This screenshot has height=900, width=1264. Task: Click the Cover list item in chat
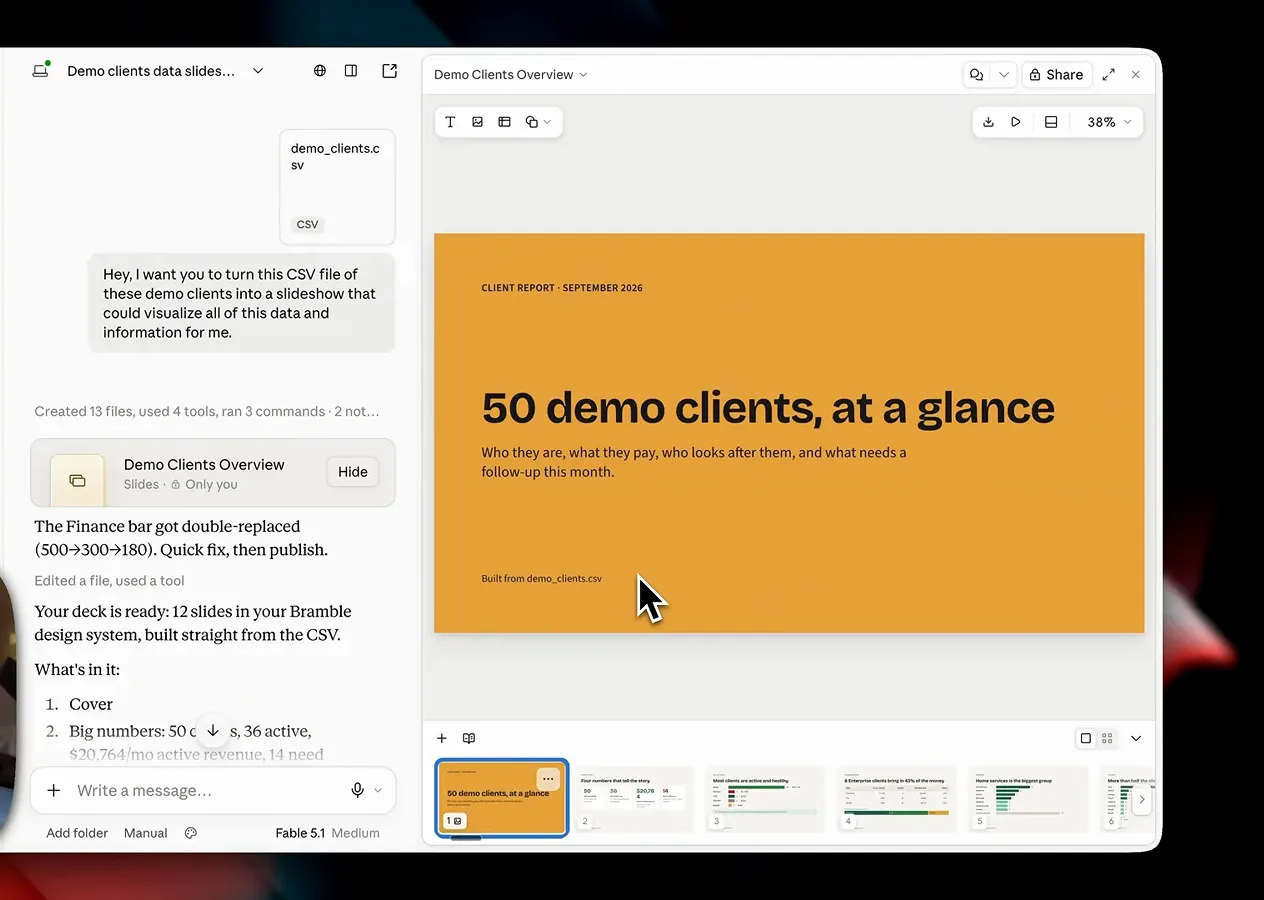[x=91, y=704]
